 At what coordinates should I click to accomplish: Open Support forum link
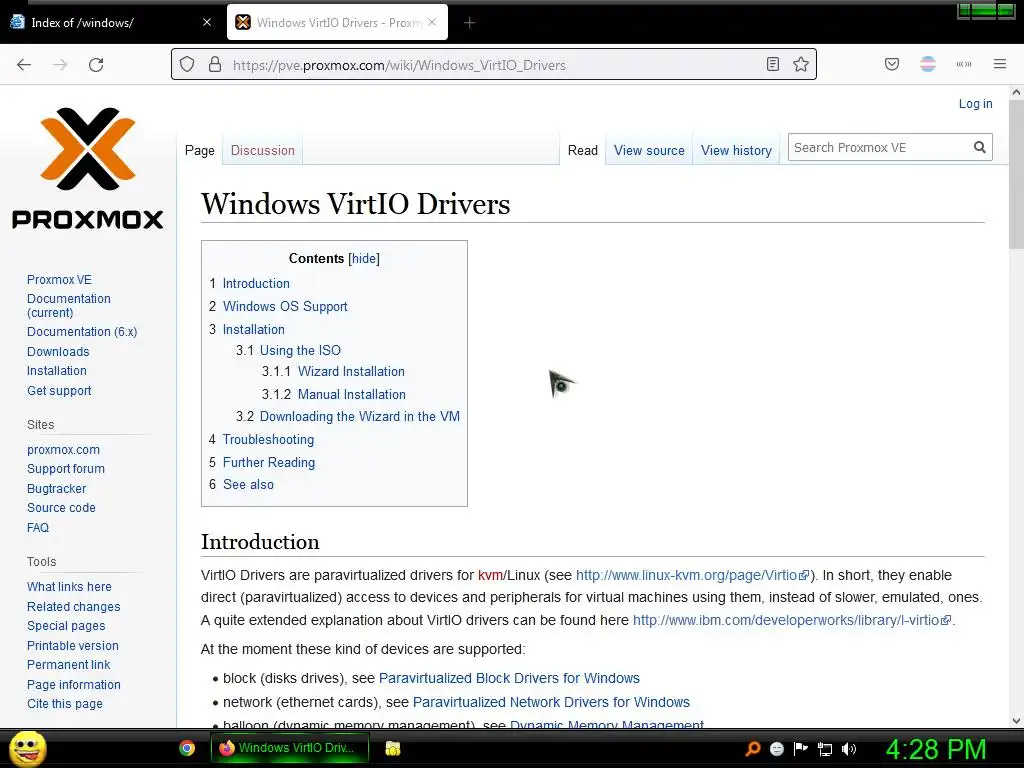(x=66, y=469)
